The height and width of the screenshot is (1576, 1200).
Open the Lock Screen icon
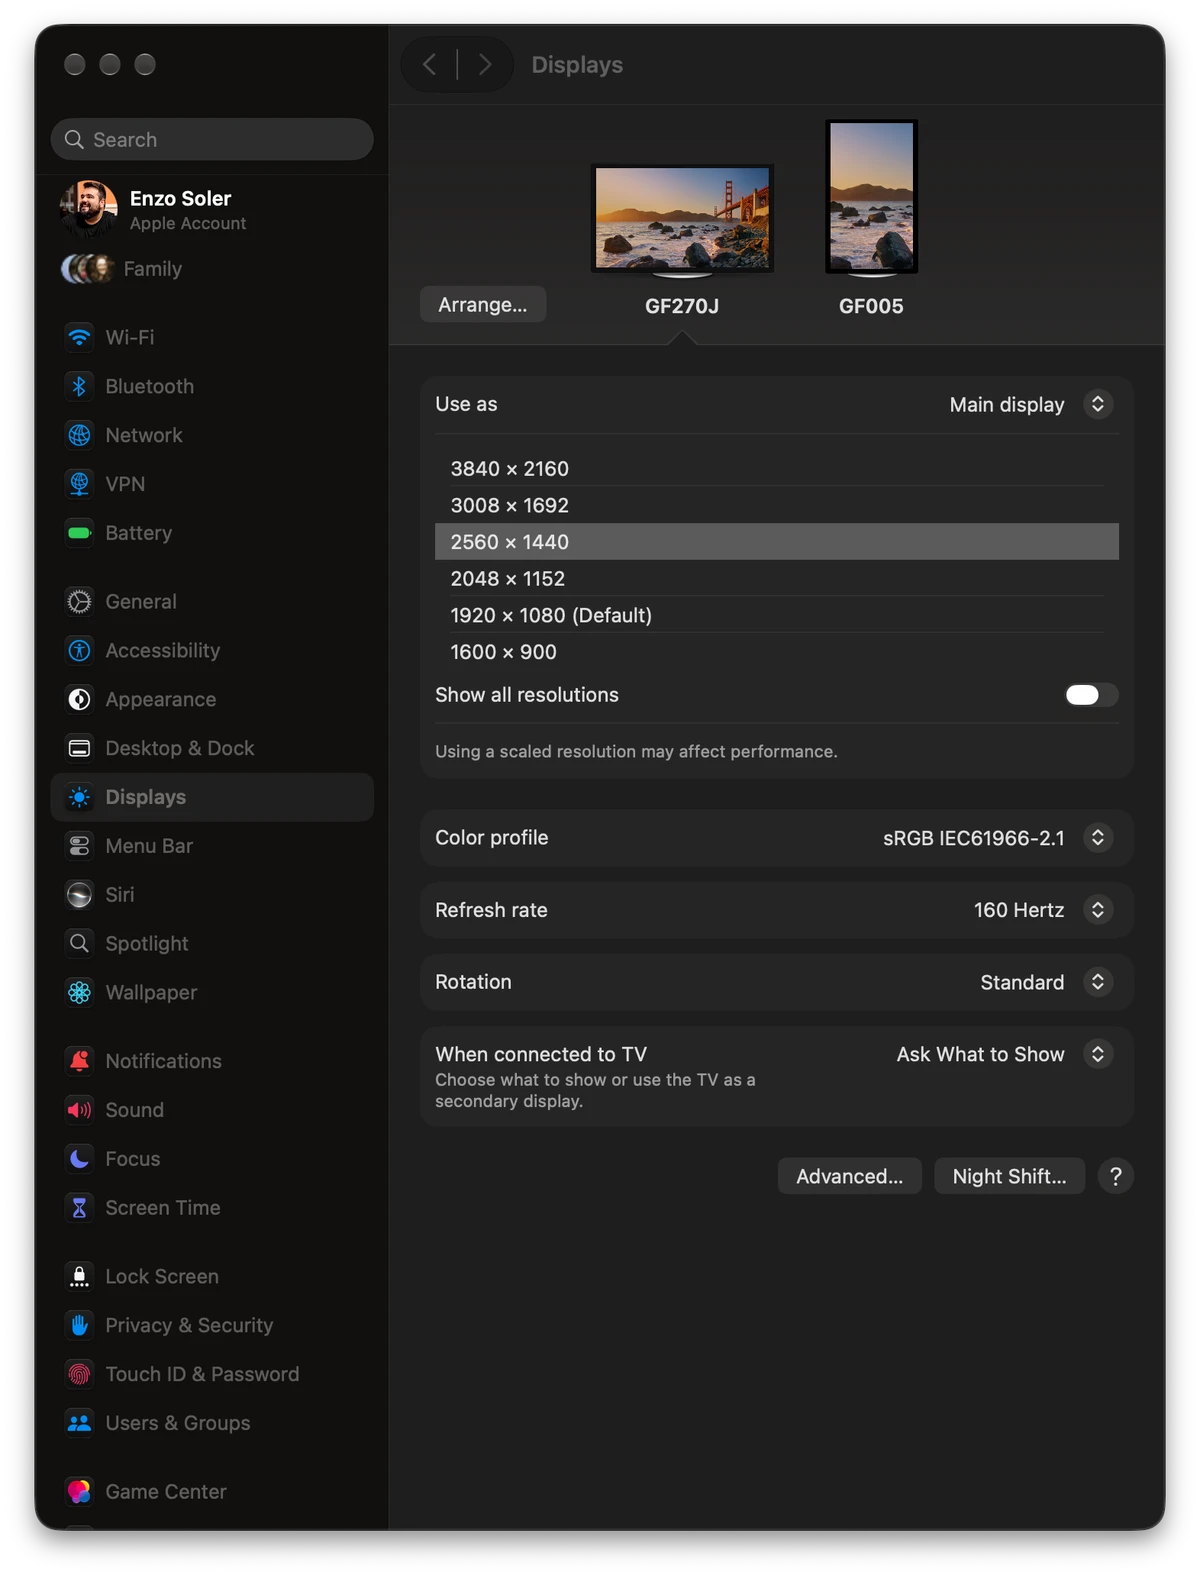[79, 1276]
